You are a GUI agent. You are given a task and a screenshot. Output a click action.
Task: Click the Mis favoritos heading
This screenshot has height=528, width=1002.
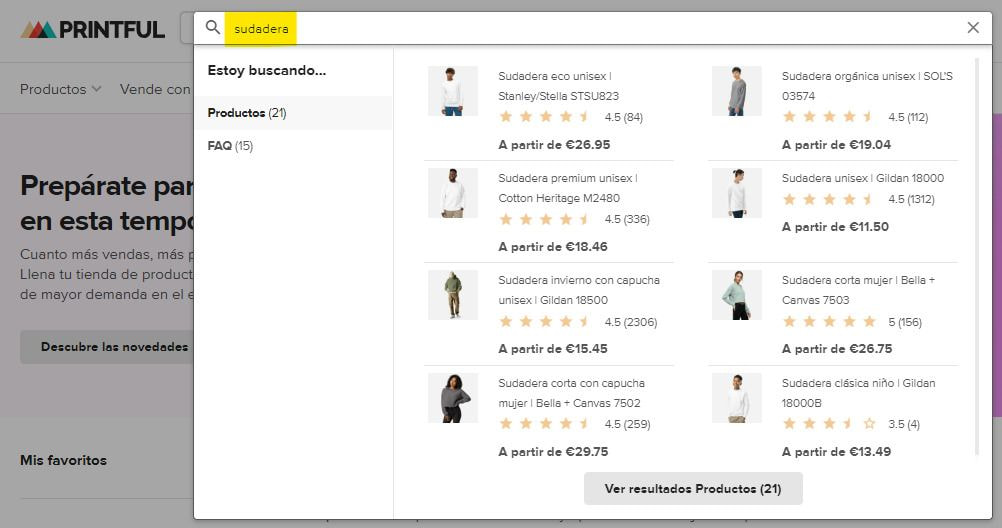(63, 460)
